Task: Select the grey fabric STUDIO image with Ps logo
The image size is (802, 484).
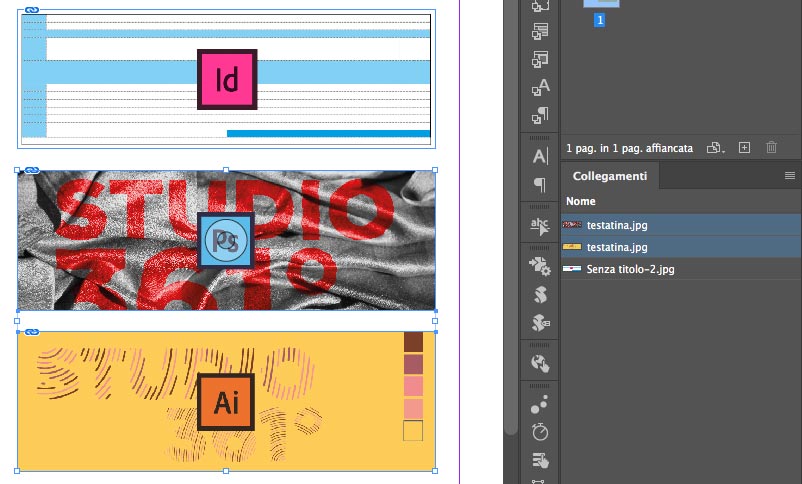Action: (226, 240)
